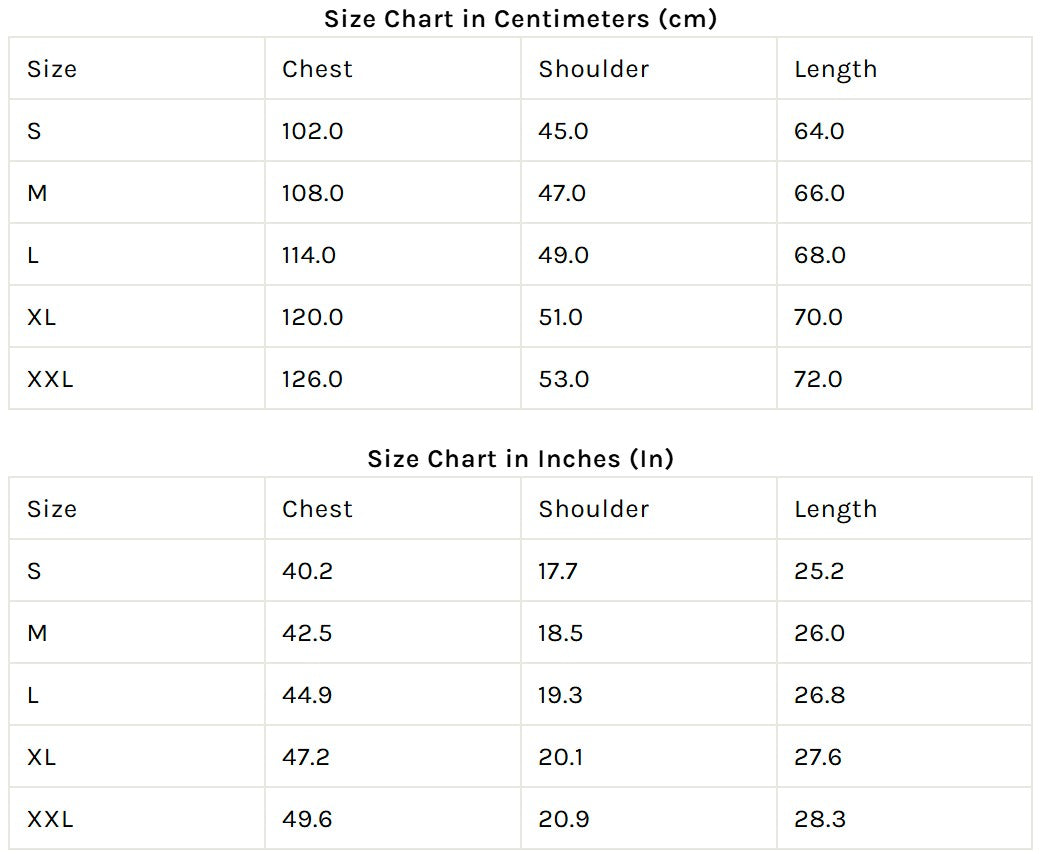Select the 68.0 length cell for size L
The height and width of the screenshot is (854, 1042).
pyautogui.click(x=820, y=255)
